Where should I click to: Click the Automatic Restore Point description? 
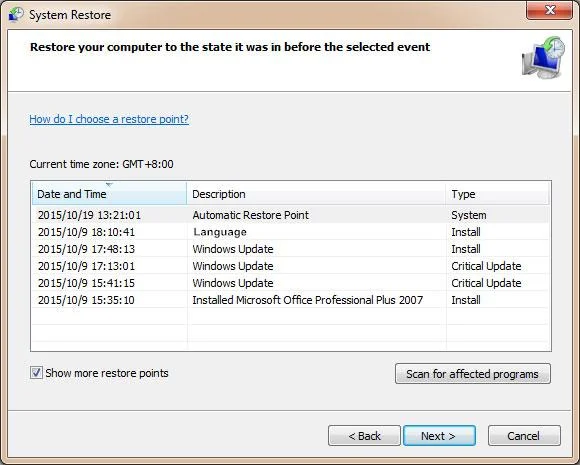(250, 215)
